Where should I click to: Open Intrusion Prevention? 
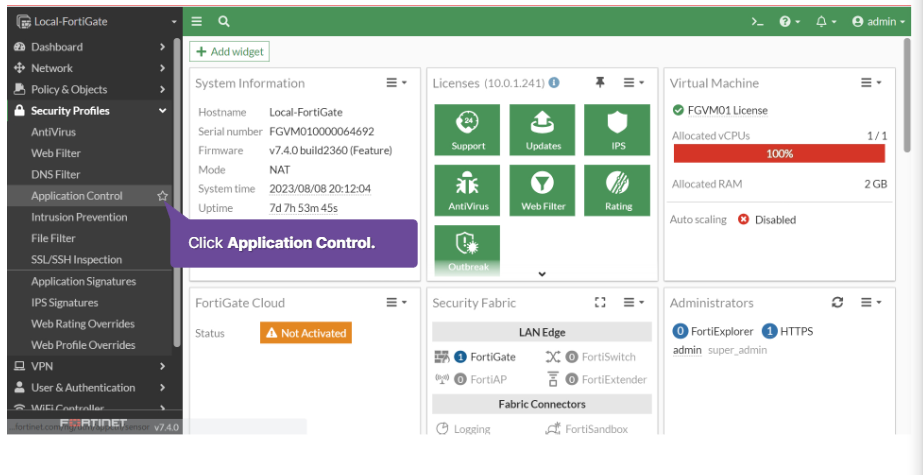[x=79, y=217]
